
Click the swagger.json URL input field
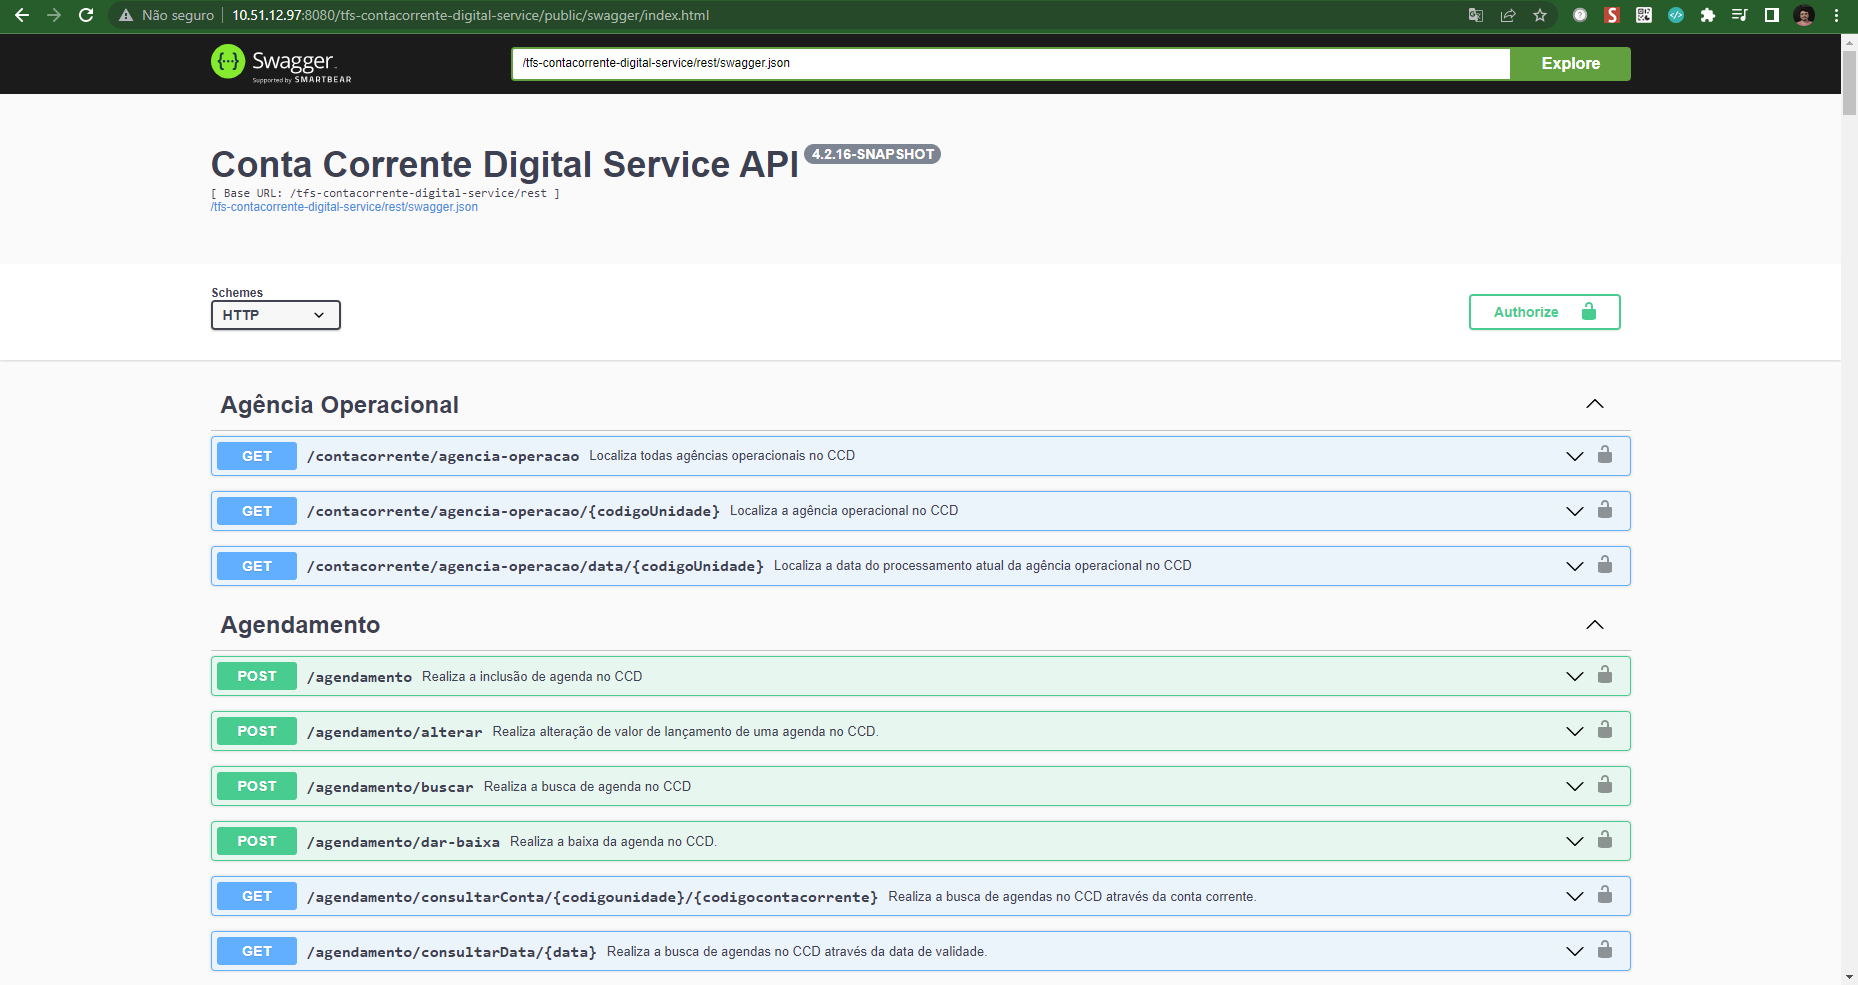(x=1010, y=63)
